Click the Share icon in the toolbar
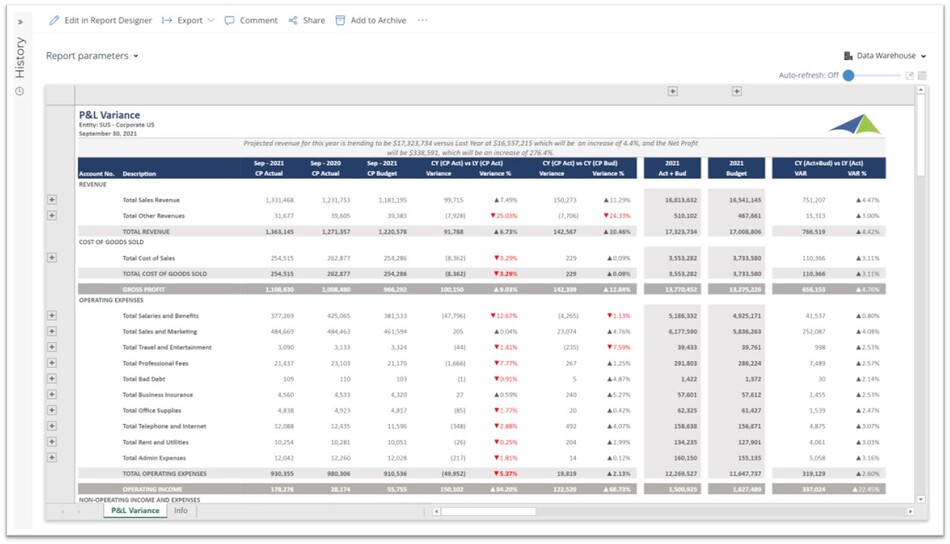The width and height of the screenshot is (950, 544). click(293, 20)
